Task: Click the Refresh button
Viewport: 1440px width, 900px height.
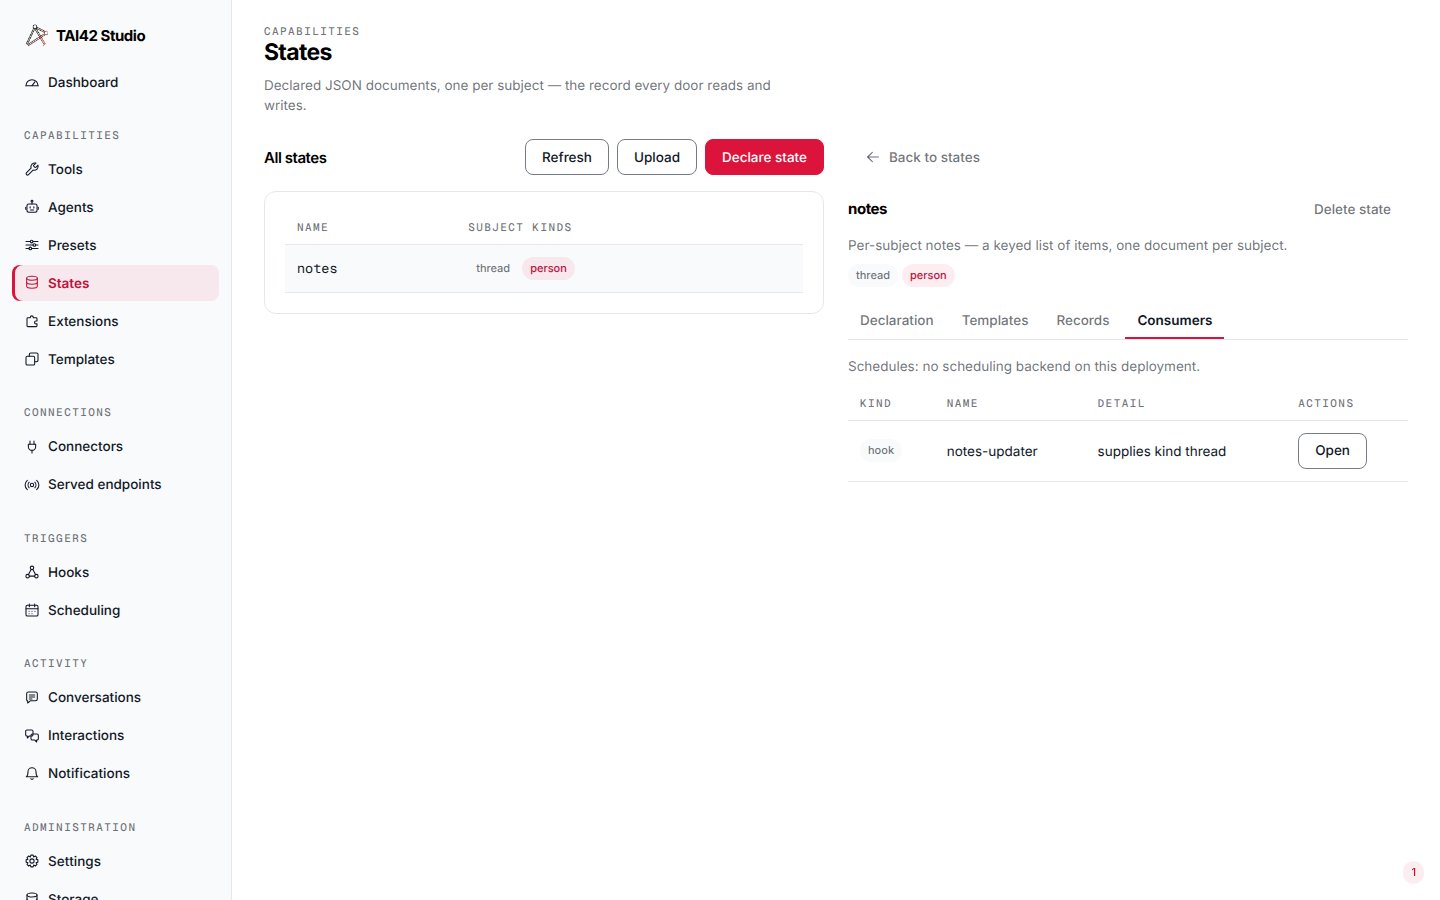Action: pyautogui.click(x=567, y=157)
